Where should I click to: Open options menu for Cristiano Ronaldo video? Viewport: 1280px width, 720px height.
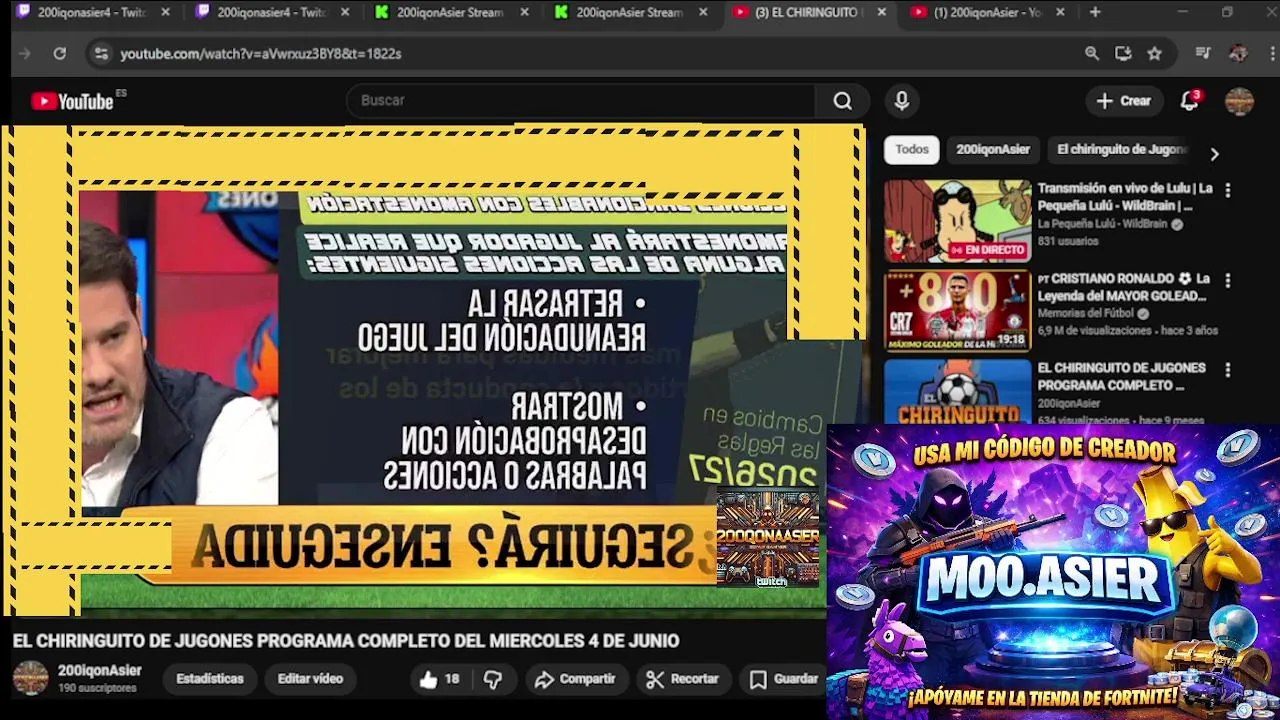click(1228, 280)
